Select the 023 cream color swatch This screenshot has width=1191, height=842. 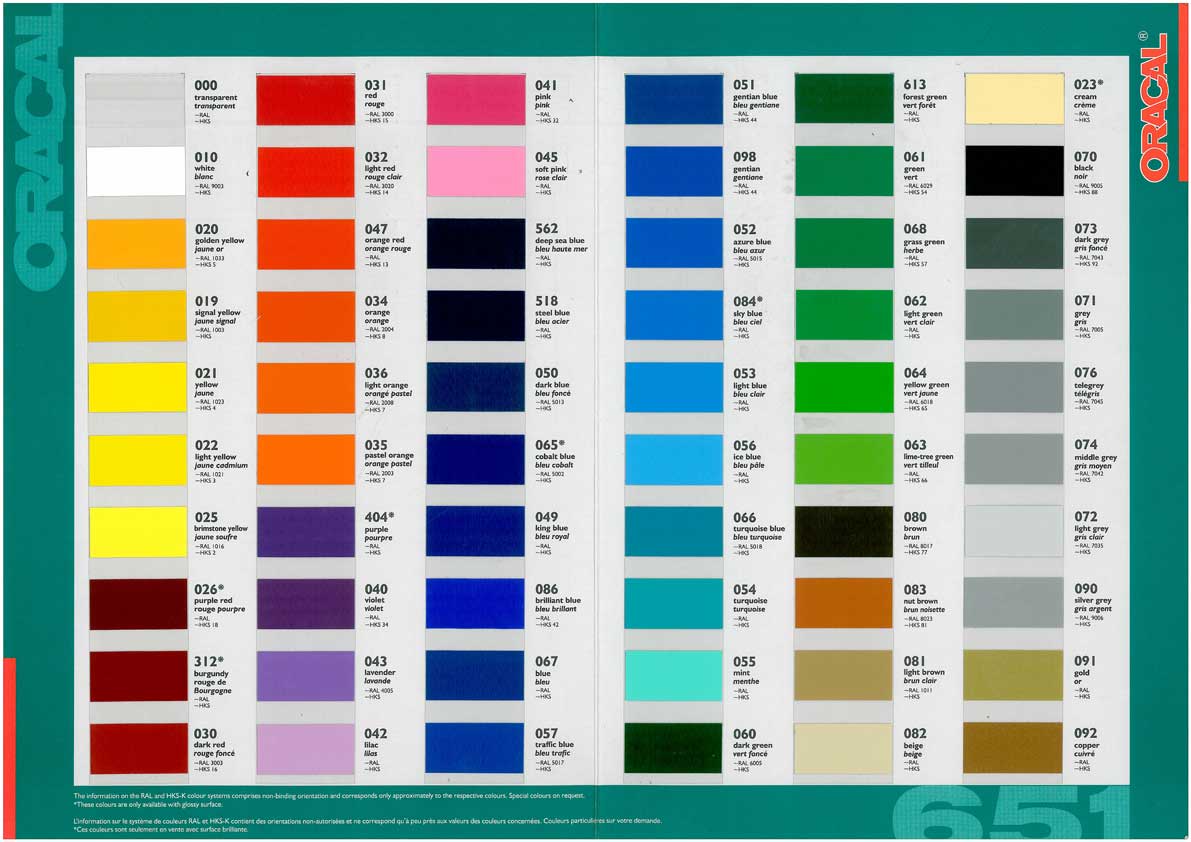point(1014,99)
